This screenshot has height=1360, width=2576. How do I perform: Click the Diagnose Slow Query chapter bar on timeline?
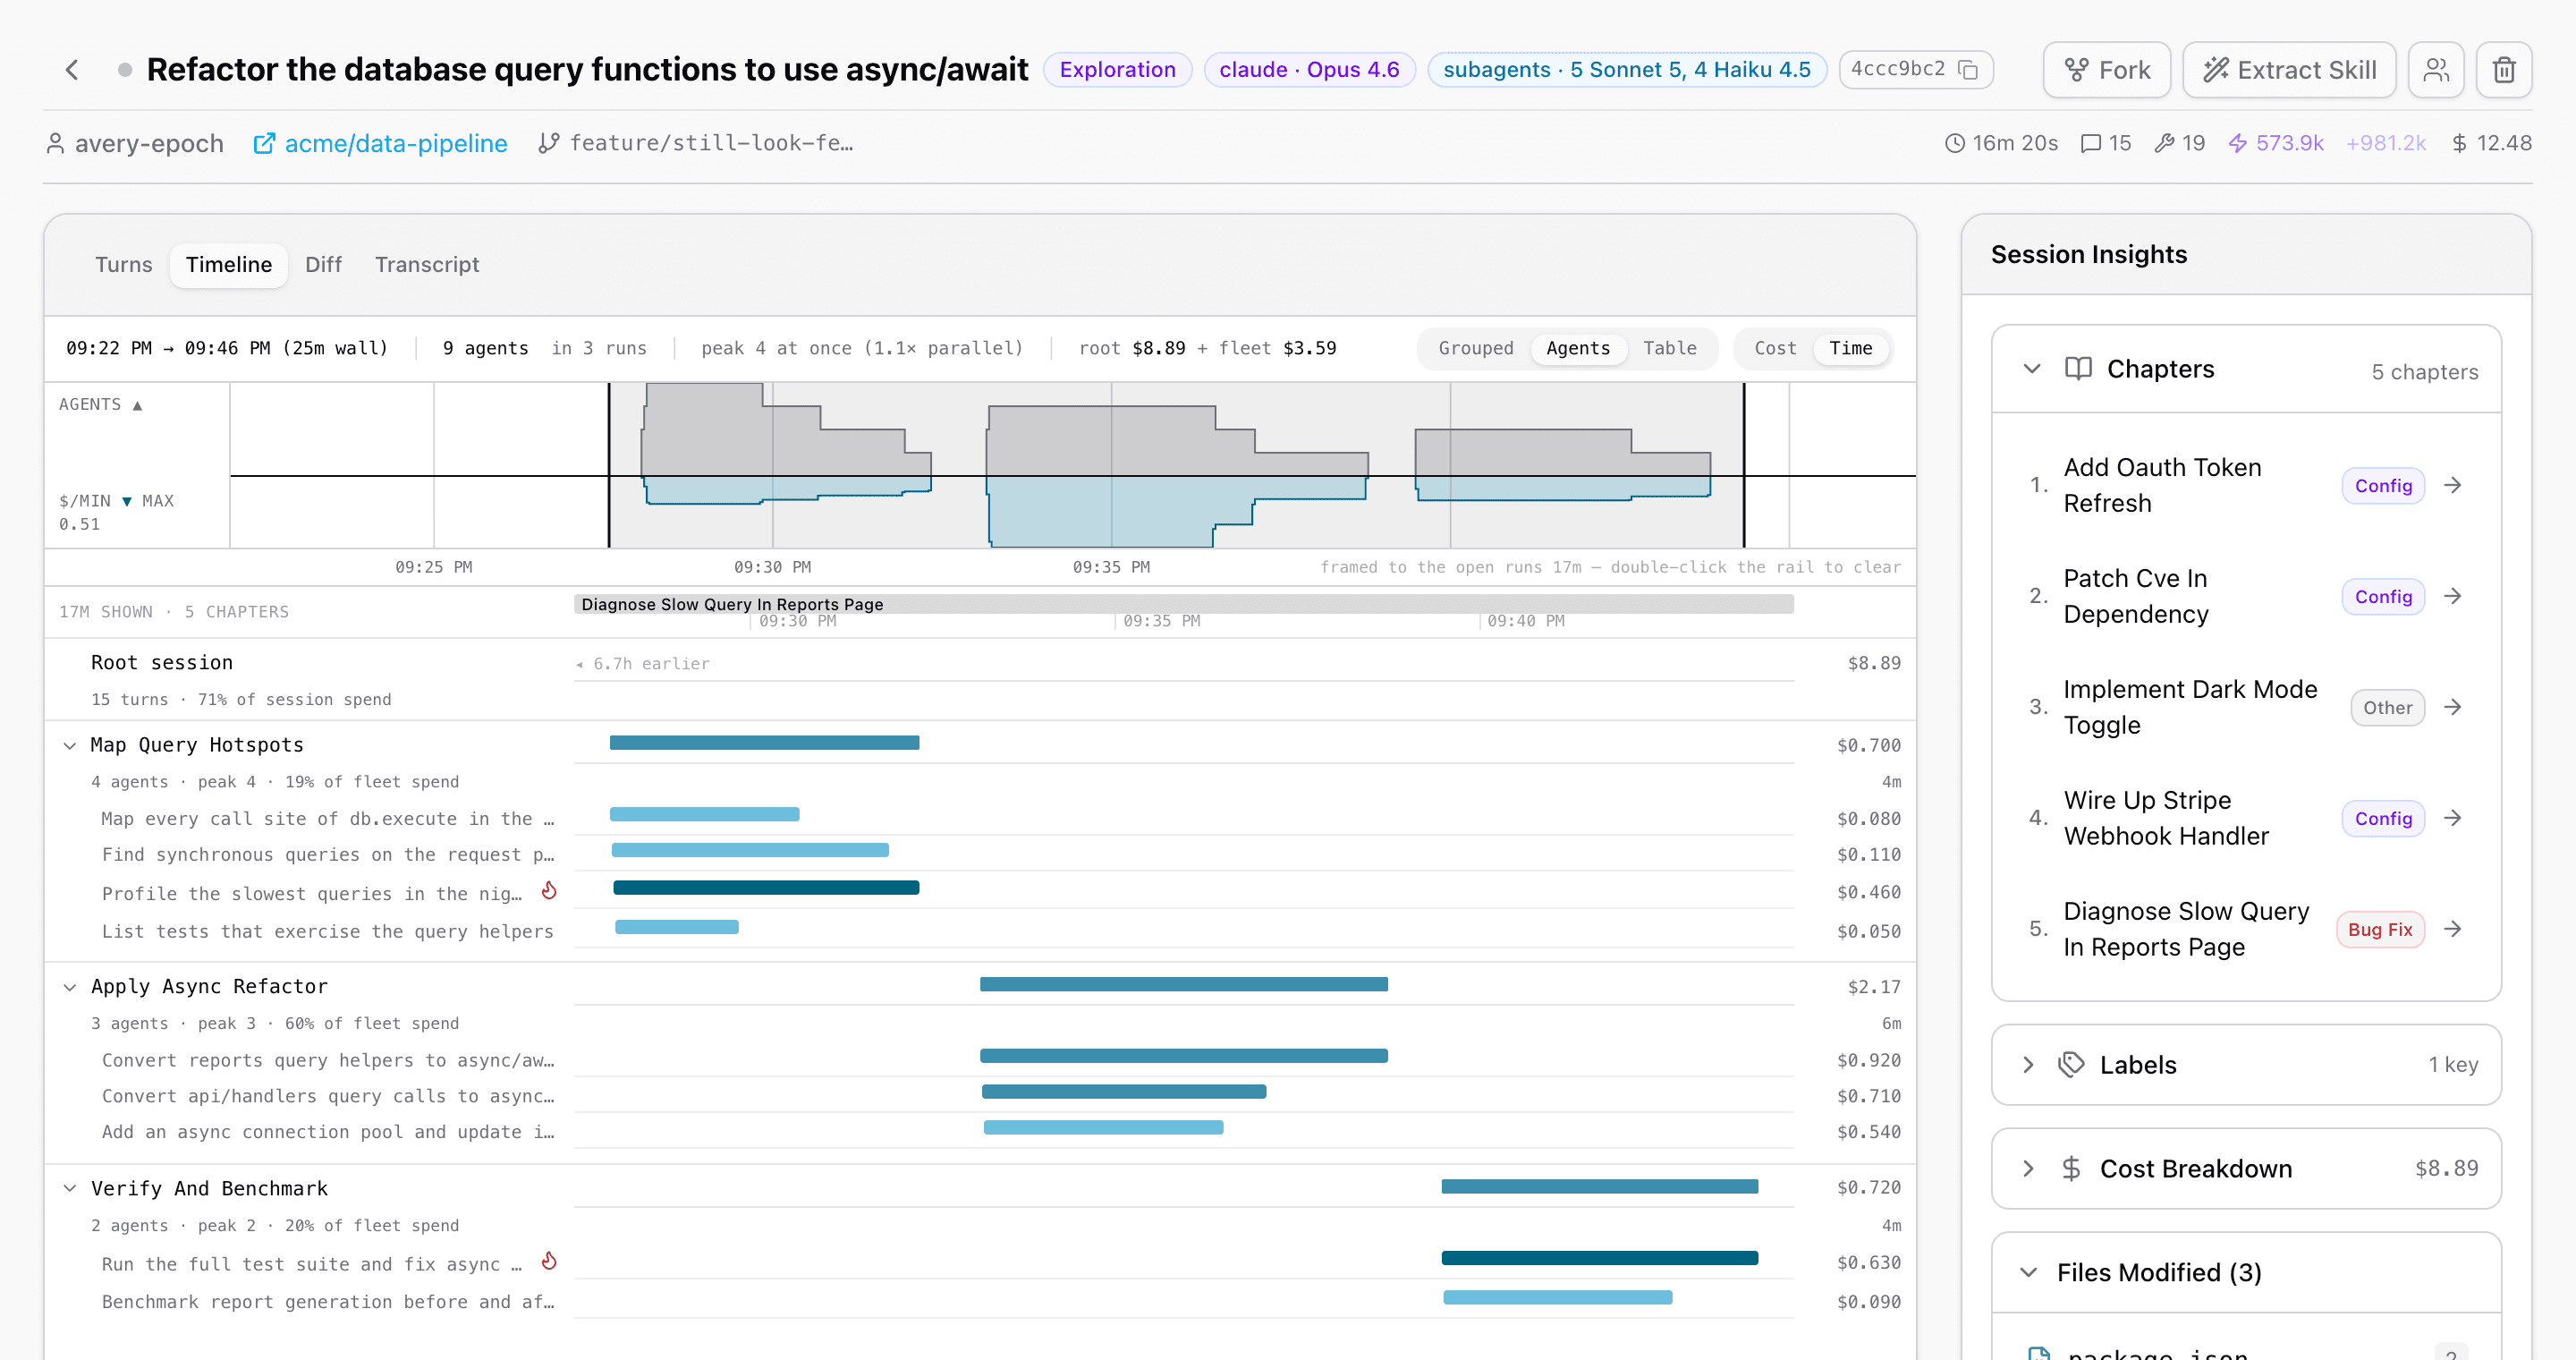(x=1183, y=604)
